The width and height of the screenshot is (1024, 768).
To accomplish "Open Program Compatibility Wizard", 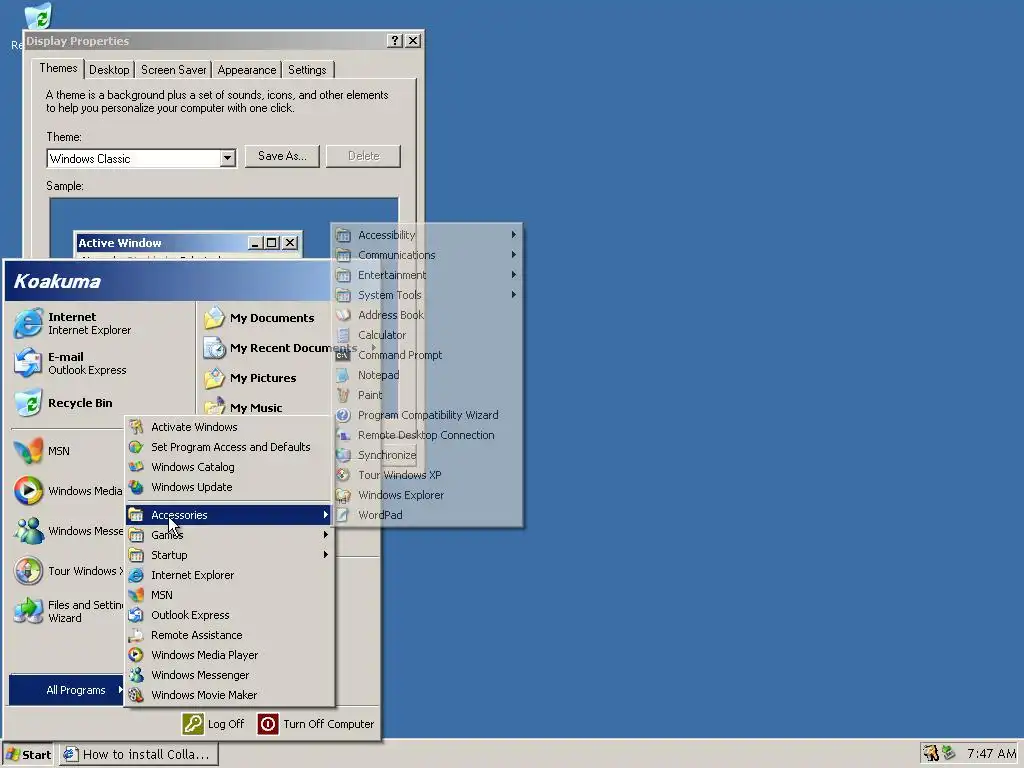I will pyautogui.click(x=427, y=415).
